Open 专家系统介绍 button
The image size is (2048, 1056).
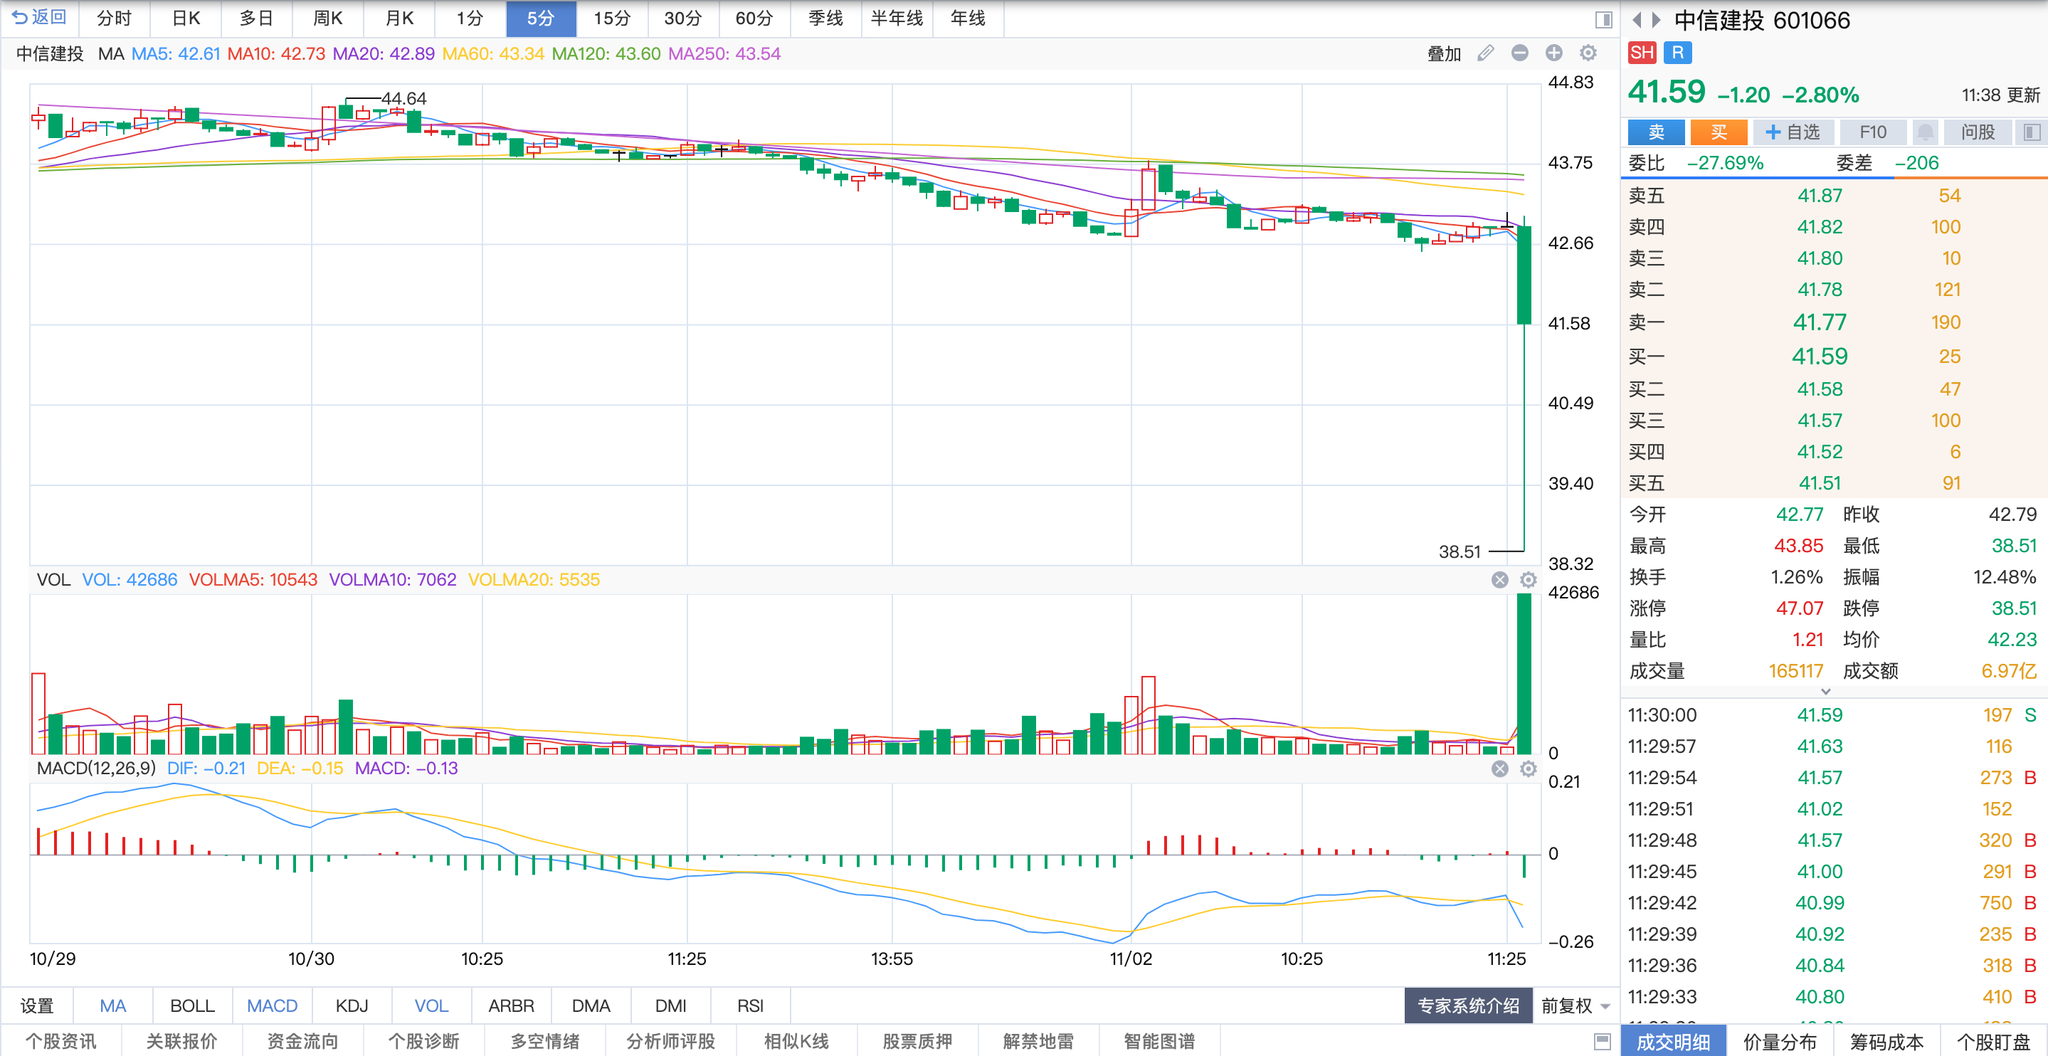tap(1468, 1006)
